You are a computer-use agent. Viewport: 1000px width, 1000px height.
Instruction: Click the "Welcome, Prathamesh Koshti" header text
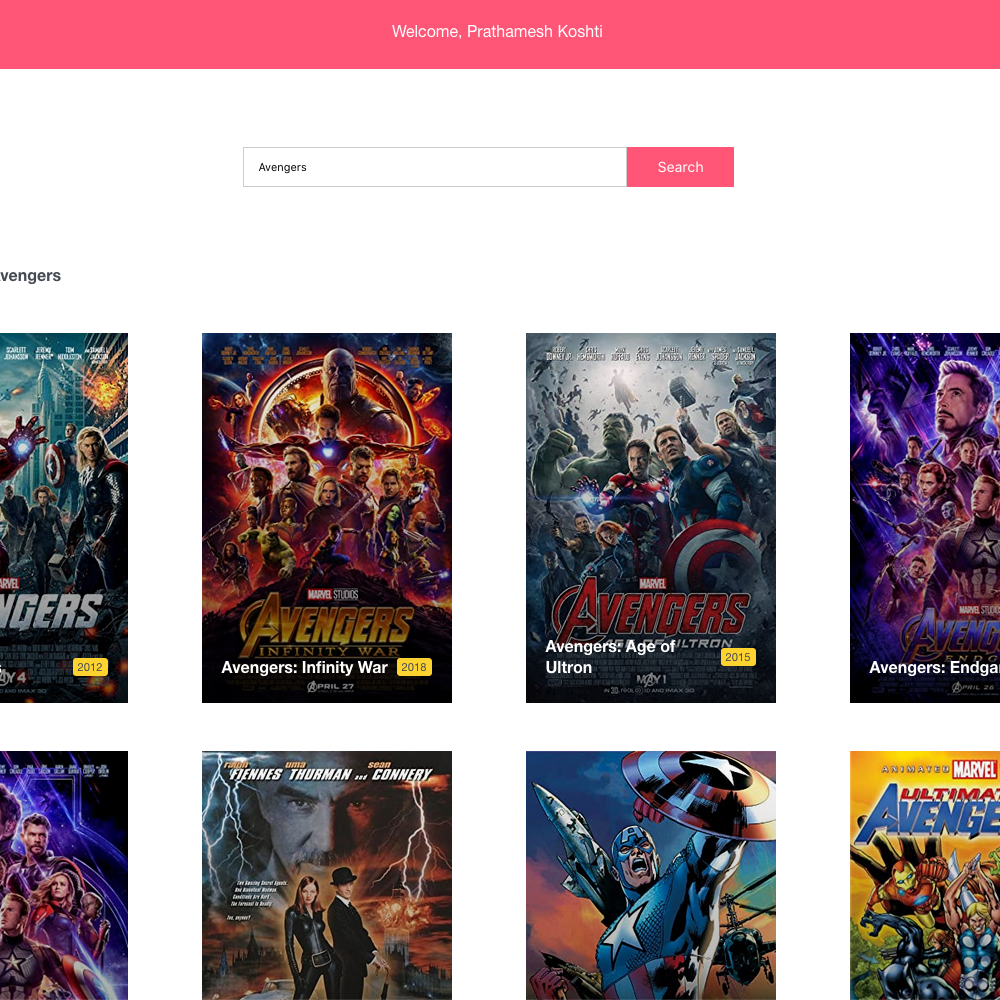(497, 31)
